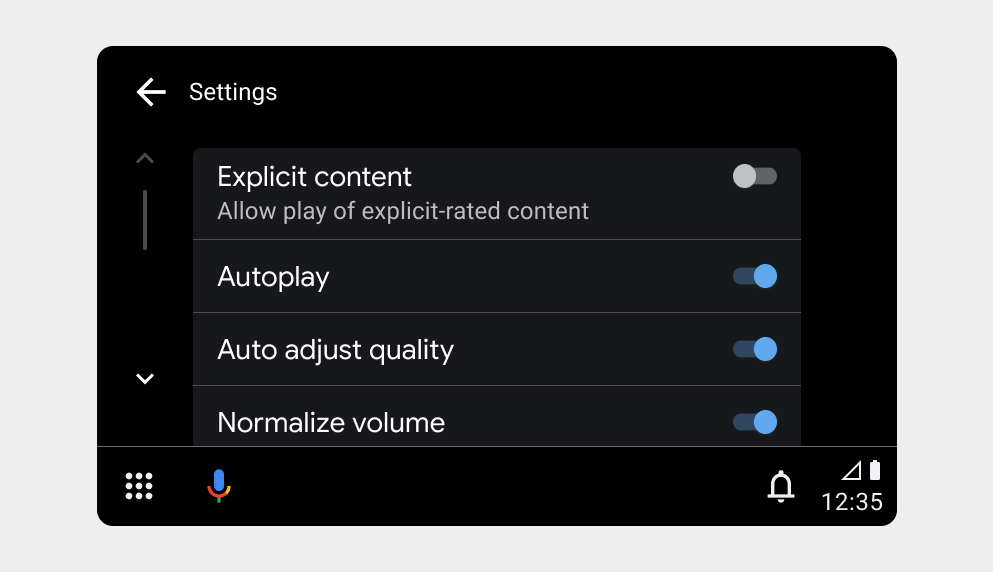Click the battery status icon
Screen dimensions: 993x572
click(875, 470)
